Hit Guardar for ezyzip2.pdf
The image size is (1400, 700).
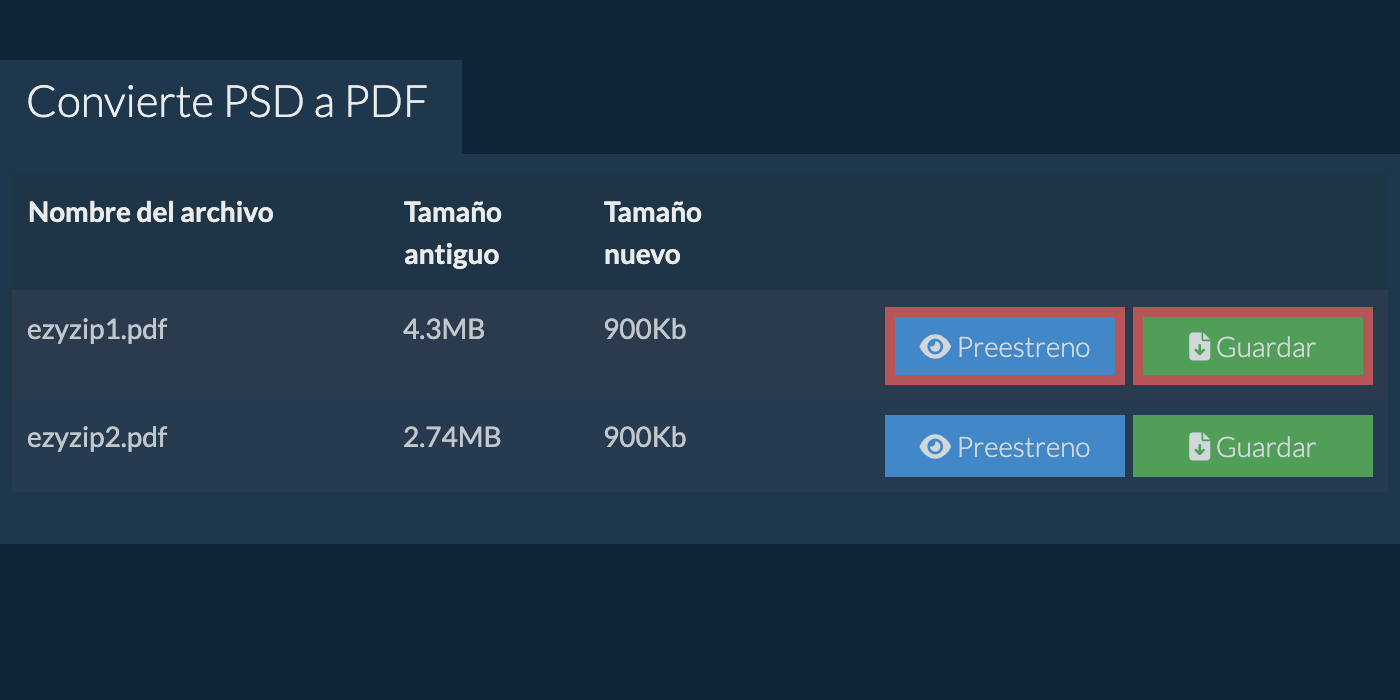[1253, 447]
